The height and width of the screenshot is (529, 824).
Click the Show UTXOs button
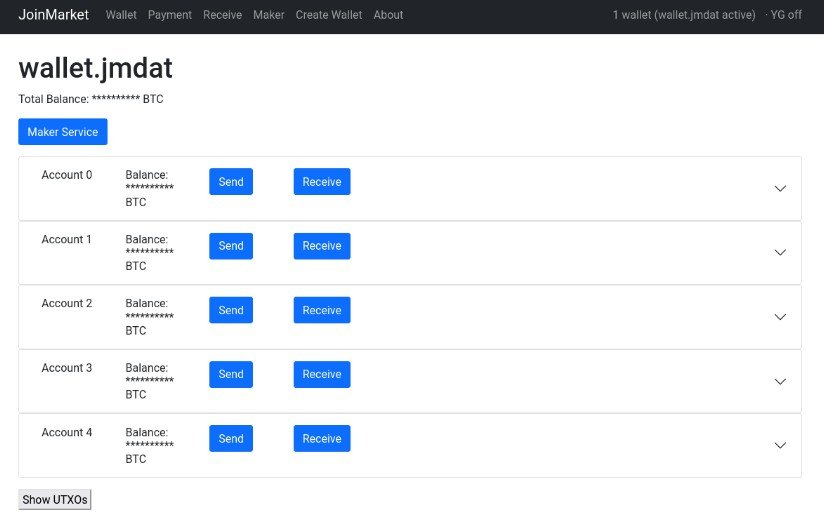pos(55,500)
